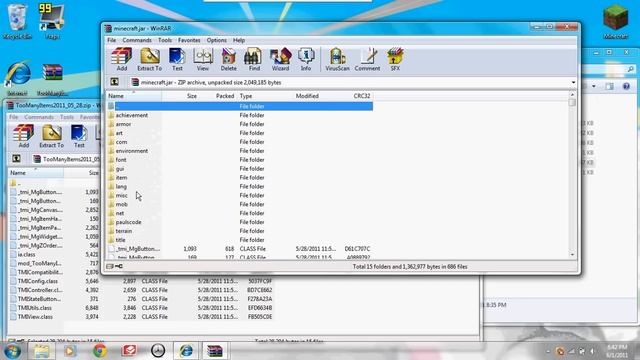This screenshot has width=640, height=360.
Task: Open Windows Explorer from taskbar
Action: [41, 351]
